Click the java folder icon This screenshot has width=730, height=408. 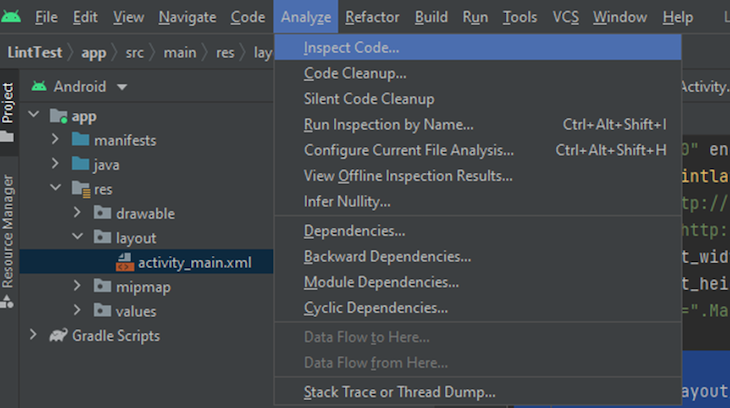tap(81, 164)
